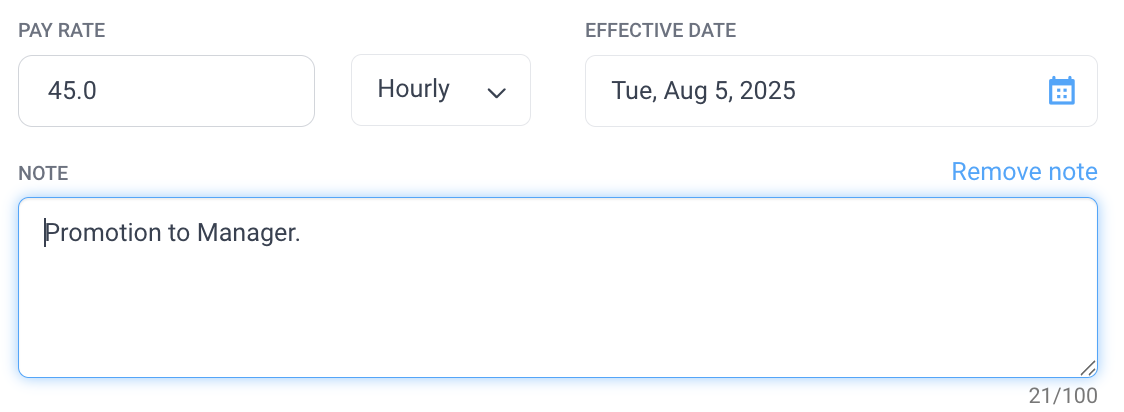Viewport: 1124px width, 412px height.
Task: Grab the note box resize handle
Action: pyautogui.click(x=1087, y=368)
